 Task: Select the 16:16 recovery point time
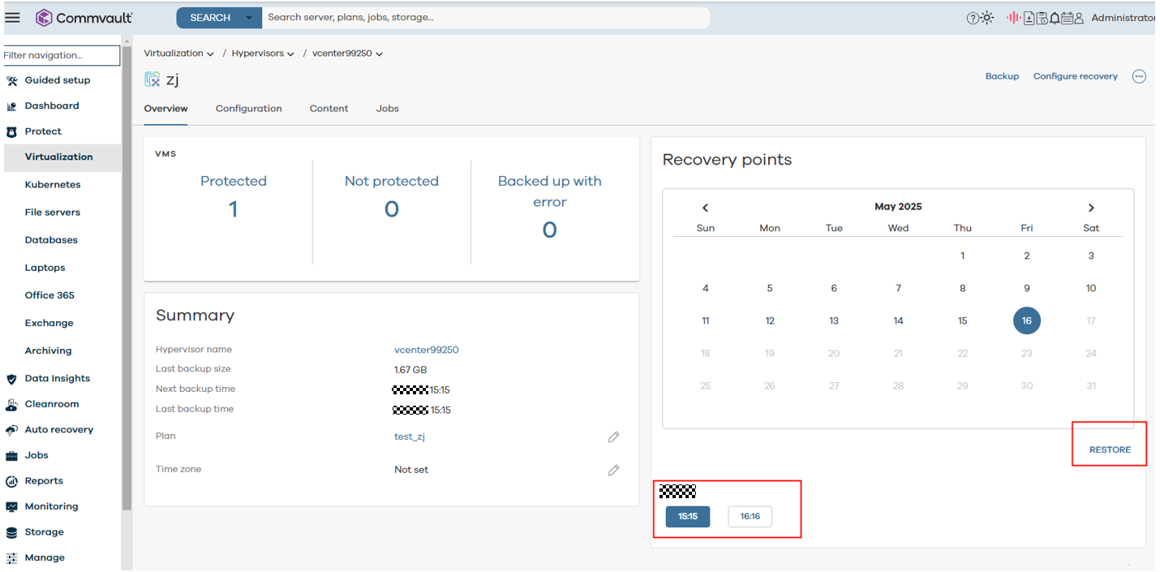[749, 517]
